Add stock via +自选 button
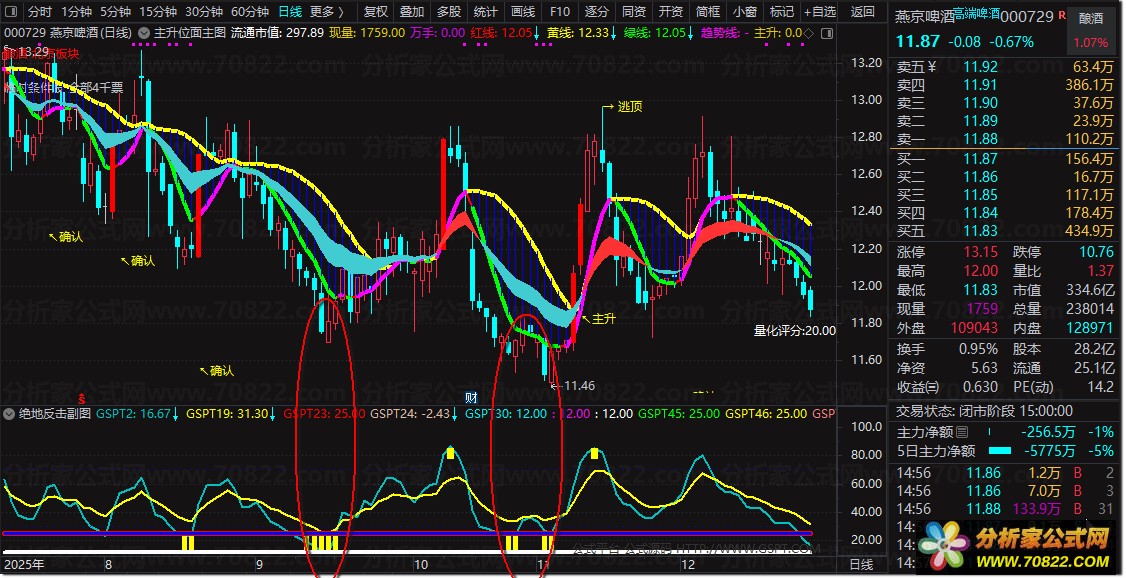 click(x=819, y=11)
